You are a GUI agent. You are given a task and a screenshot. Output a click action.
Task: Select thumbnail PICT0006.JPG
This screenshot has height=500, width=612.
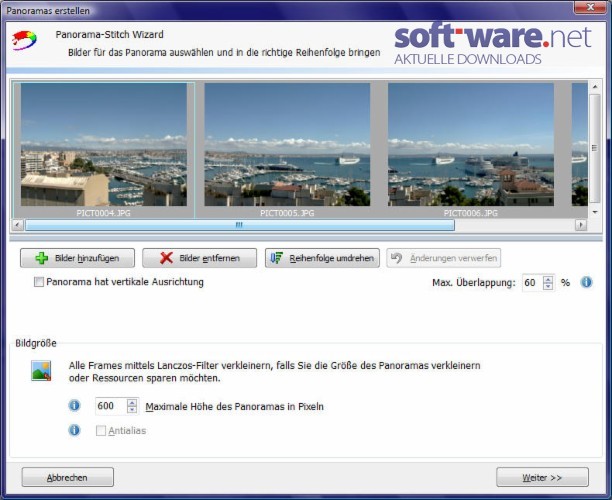tap(471, 150)
